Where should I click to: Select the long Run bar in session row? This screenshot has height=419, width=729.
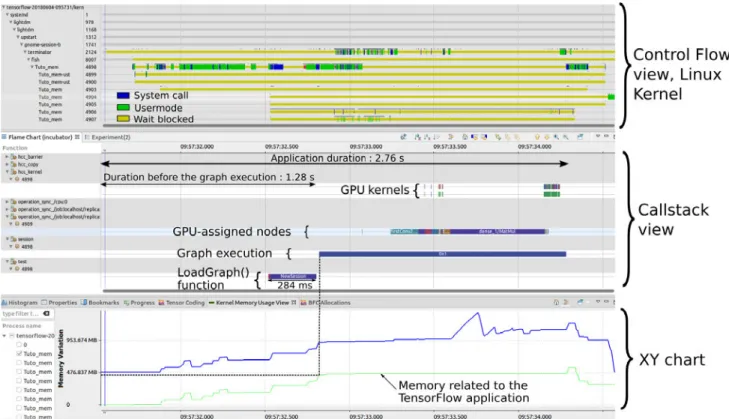tap(443, 254)
